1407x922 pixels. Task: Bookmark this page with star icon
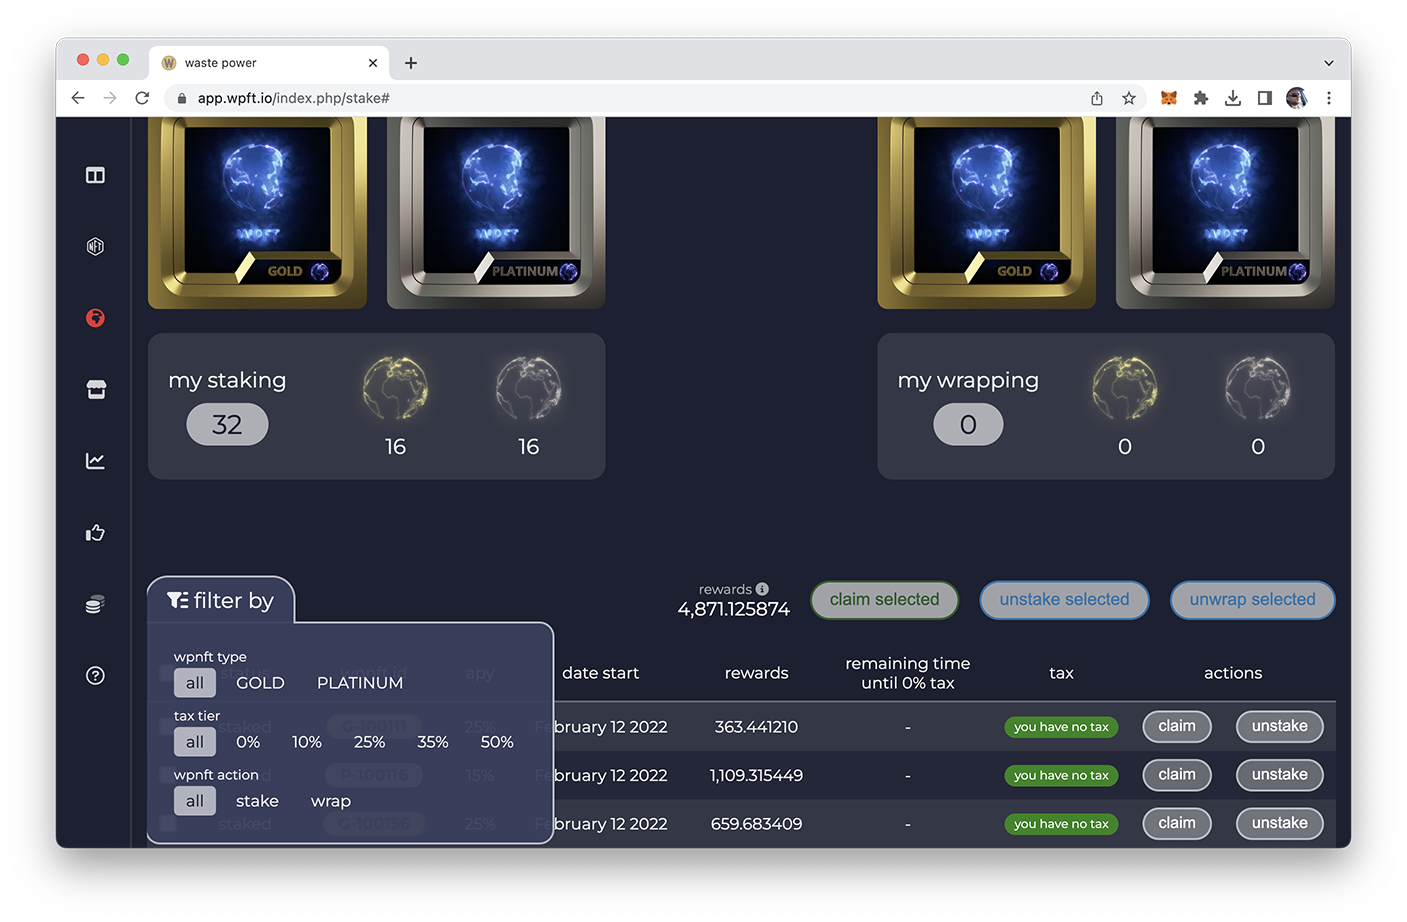[x=1129, y=98]
